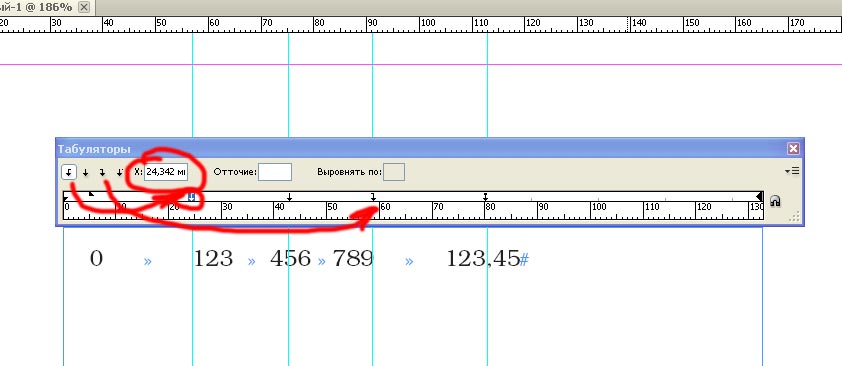This screenshot has height=366, width=842.
Task: Click the number 123,45 in the text
Action: [483, 259]
